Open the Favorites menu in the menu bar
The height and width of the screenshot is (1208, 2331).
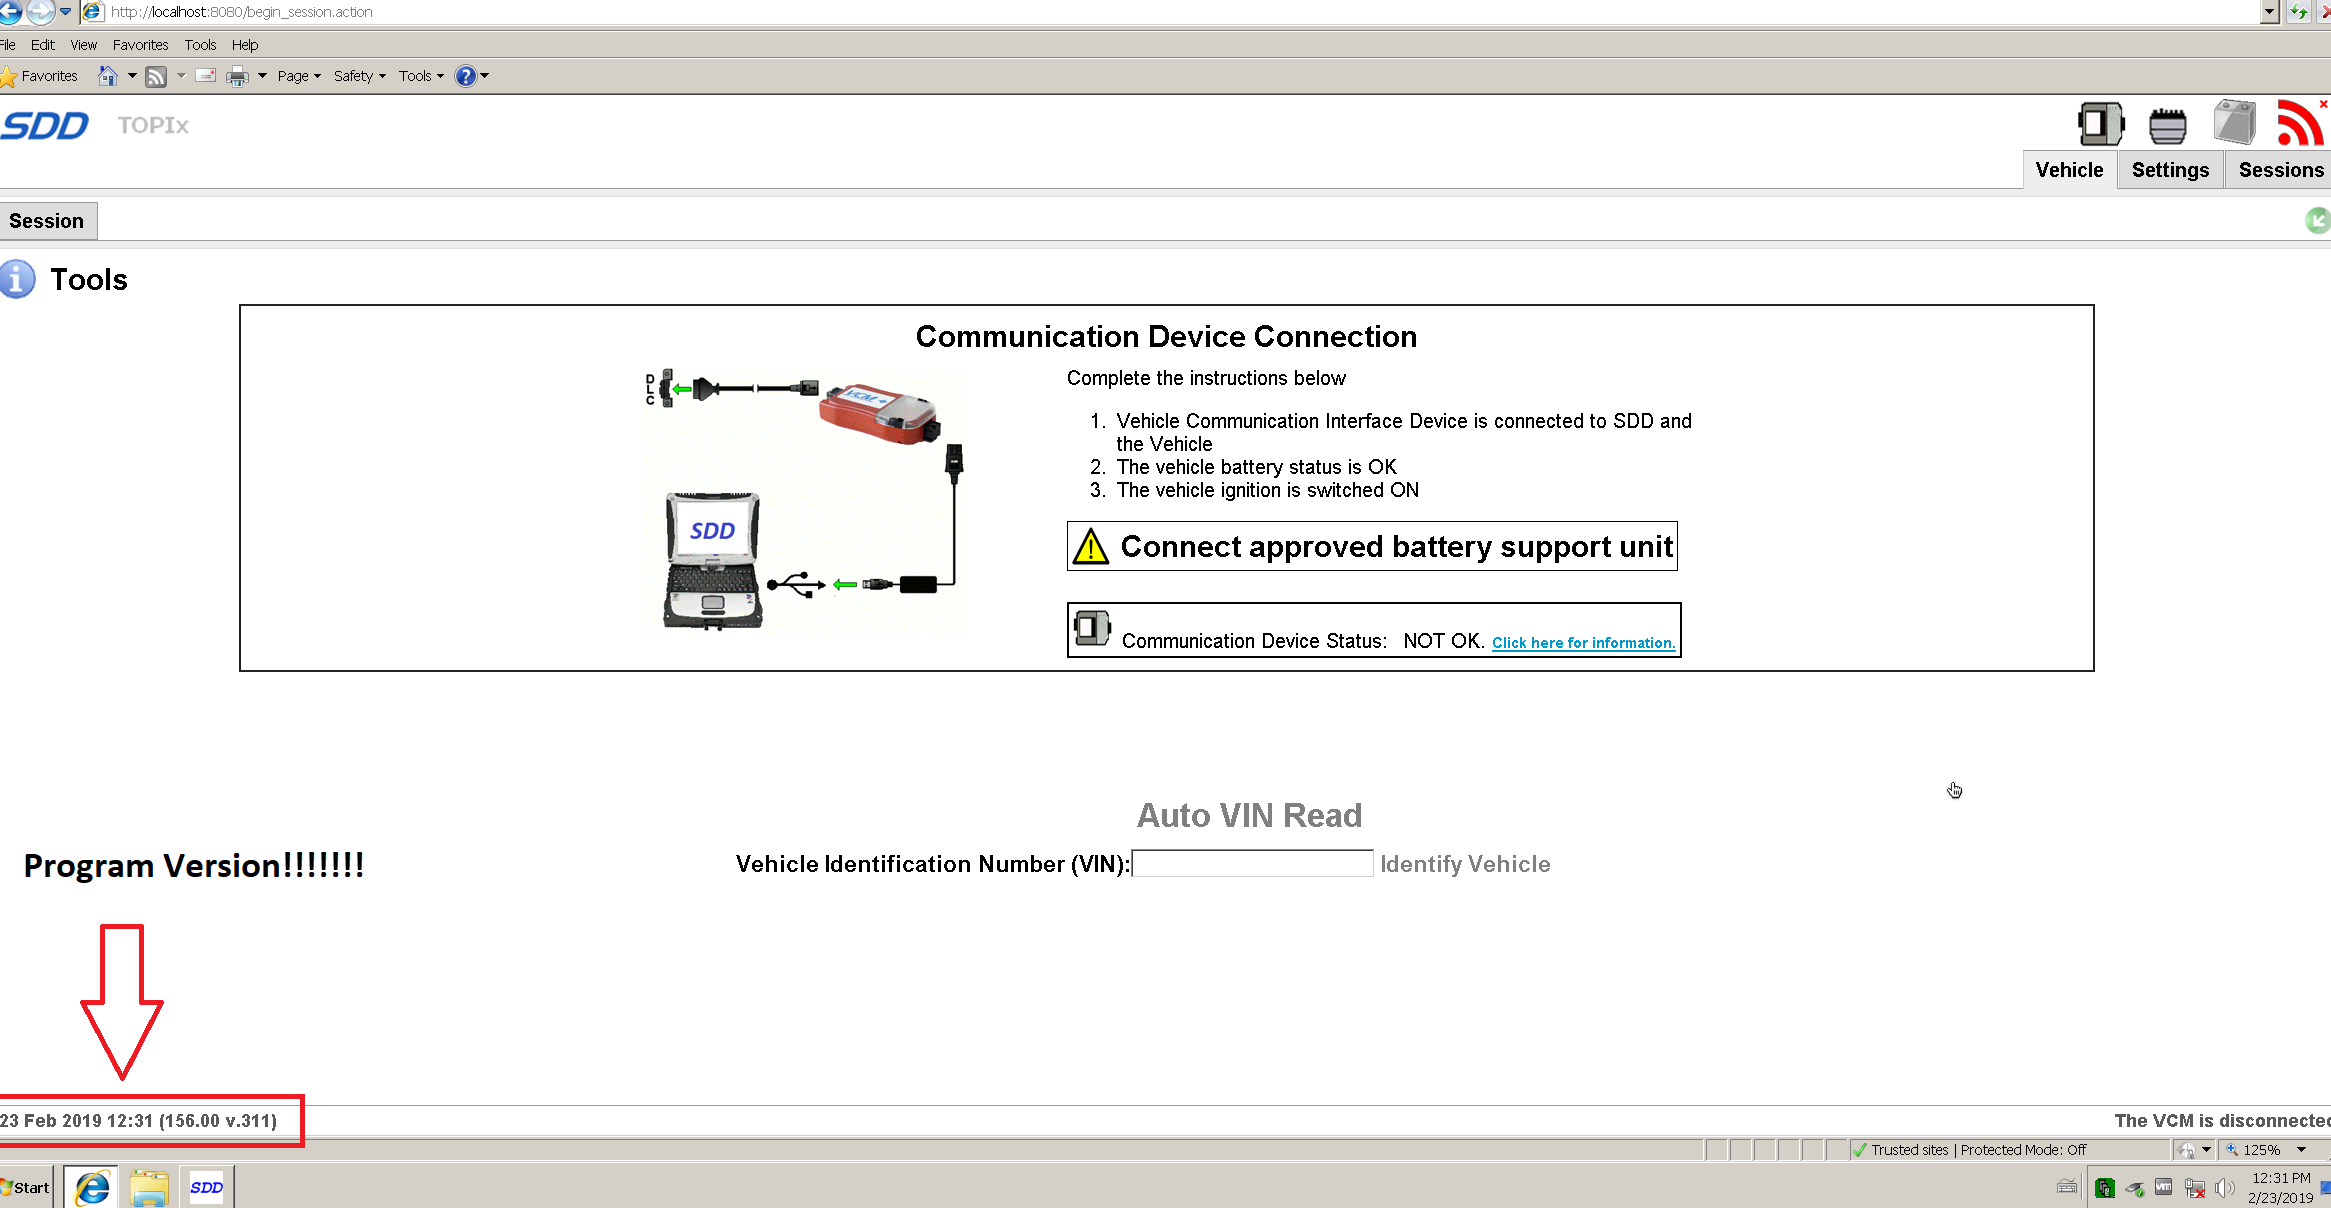click(x=140, y=45)
